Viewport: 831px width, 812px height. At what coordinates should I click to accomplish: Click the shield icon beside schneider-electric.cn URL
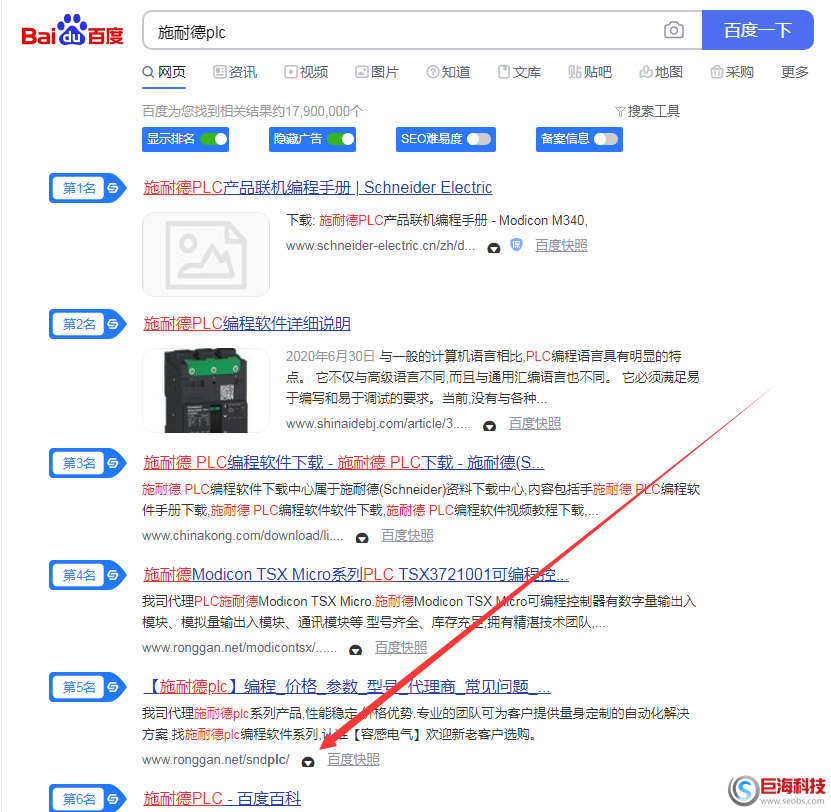(x=517, y=245)
